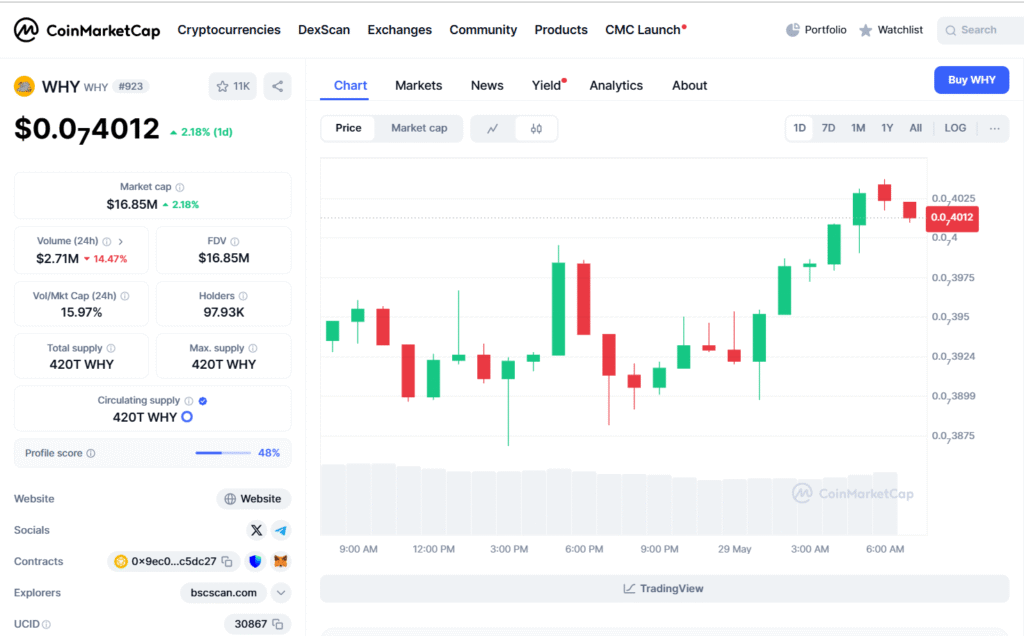1024x636 pixels.
Task: Switch to Yield tab
Action: click(547, 86)
